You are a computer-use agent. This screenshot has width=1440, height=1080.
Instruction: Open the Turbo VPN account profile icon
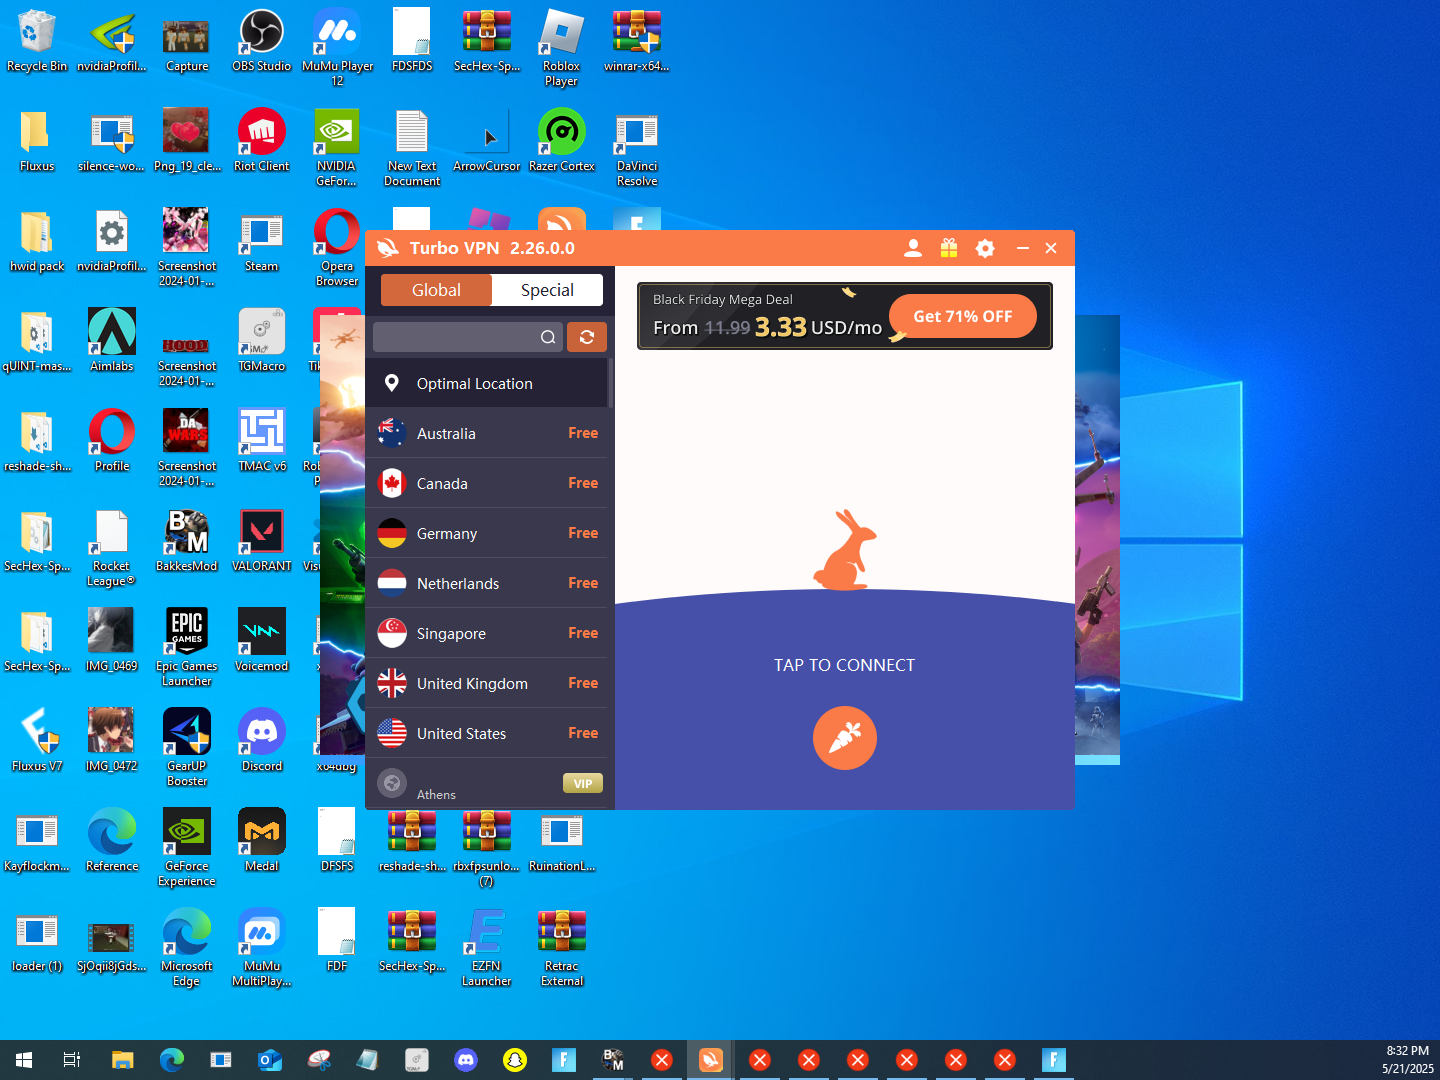tap(912, 248)
